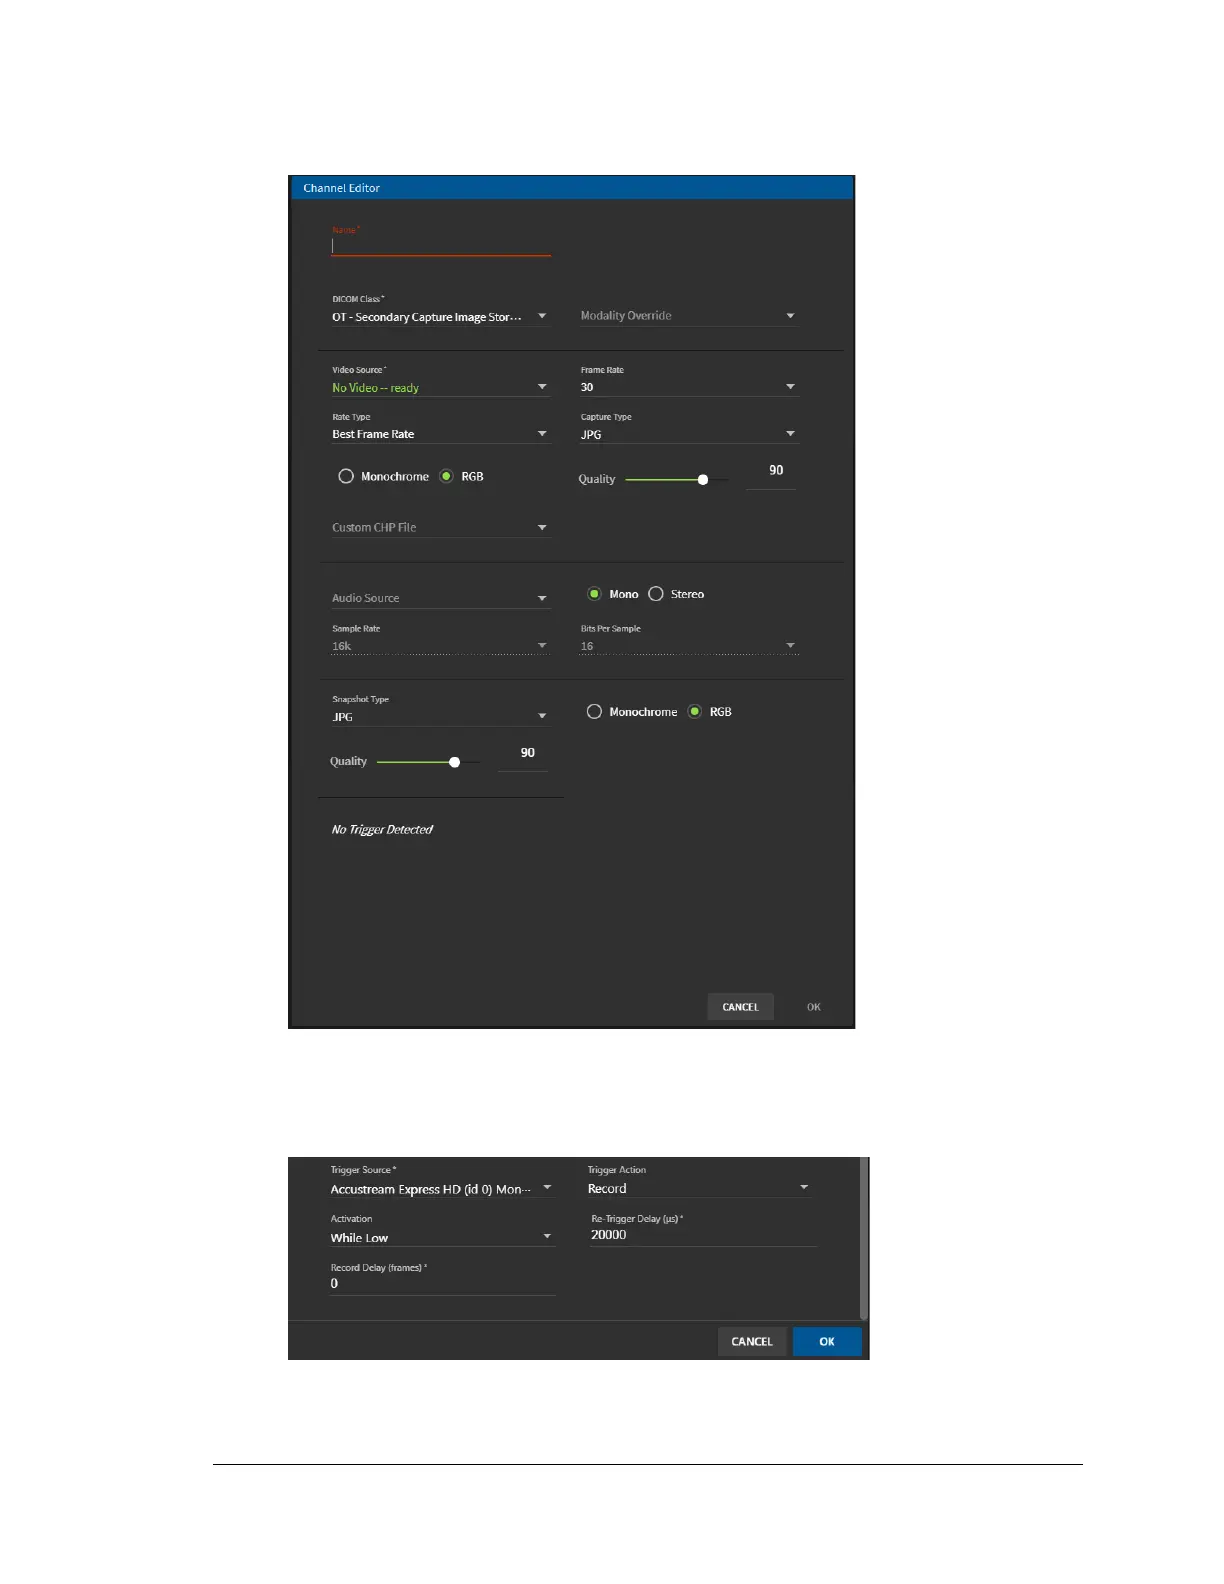Open the Trigger Source dropdown
Viewport: 1224px width, 1584px height.
click(x=442, y=1189)
